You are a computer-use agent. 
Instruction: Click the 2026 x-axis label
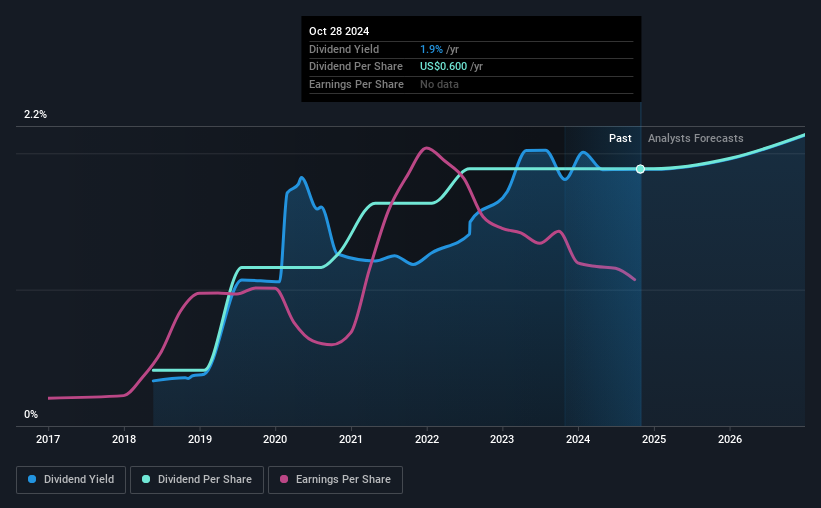coord(730,439)
